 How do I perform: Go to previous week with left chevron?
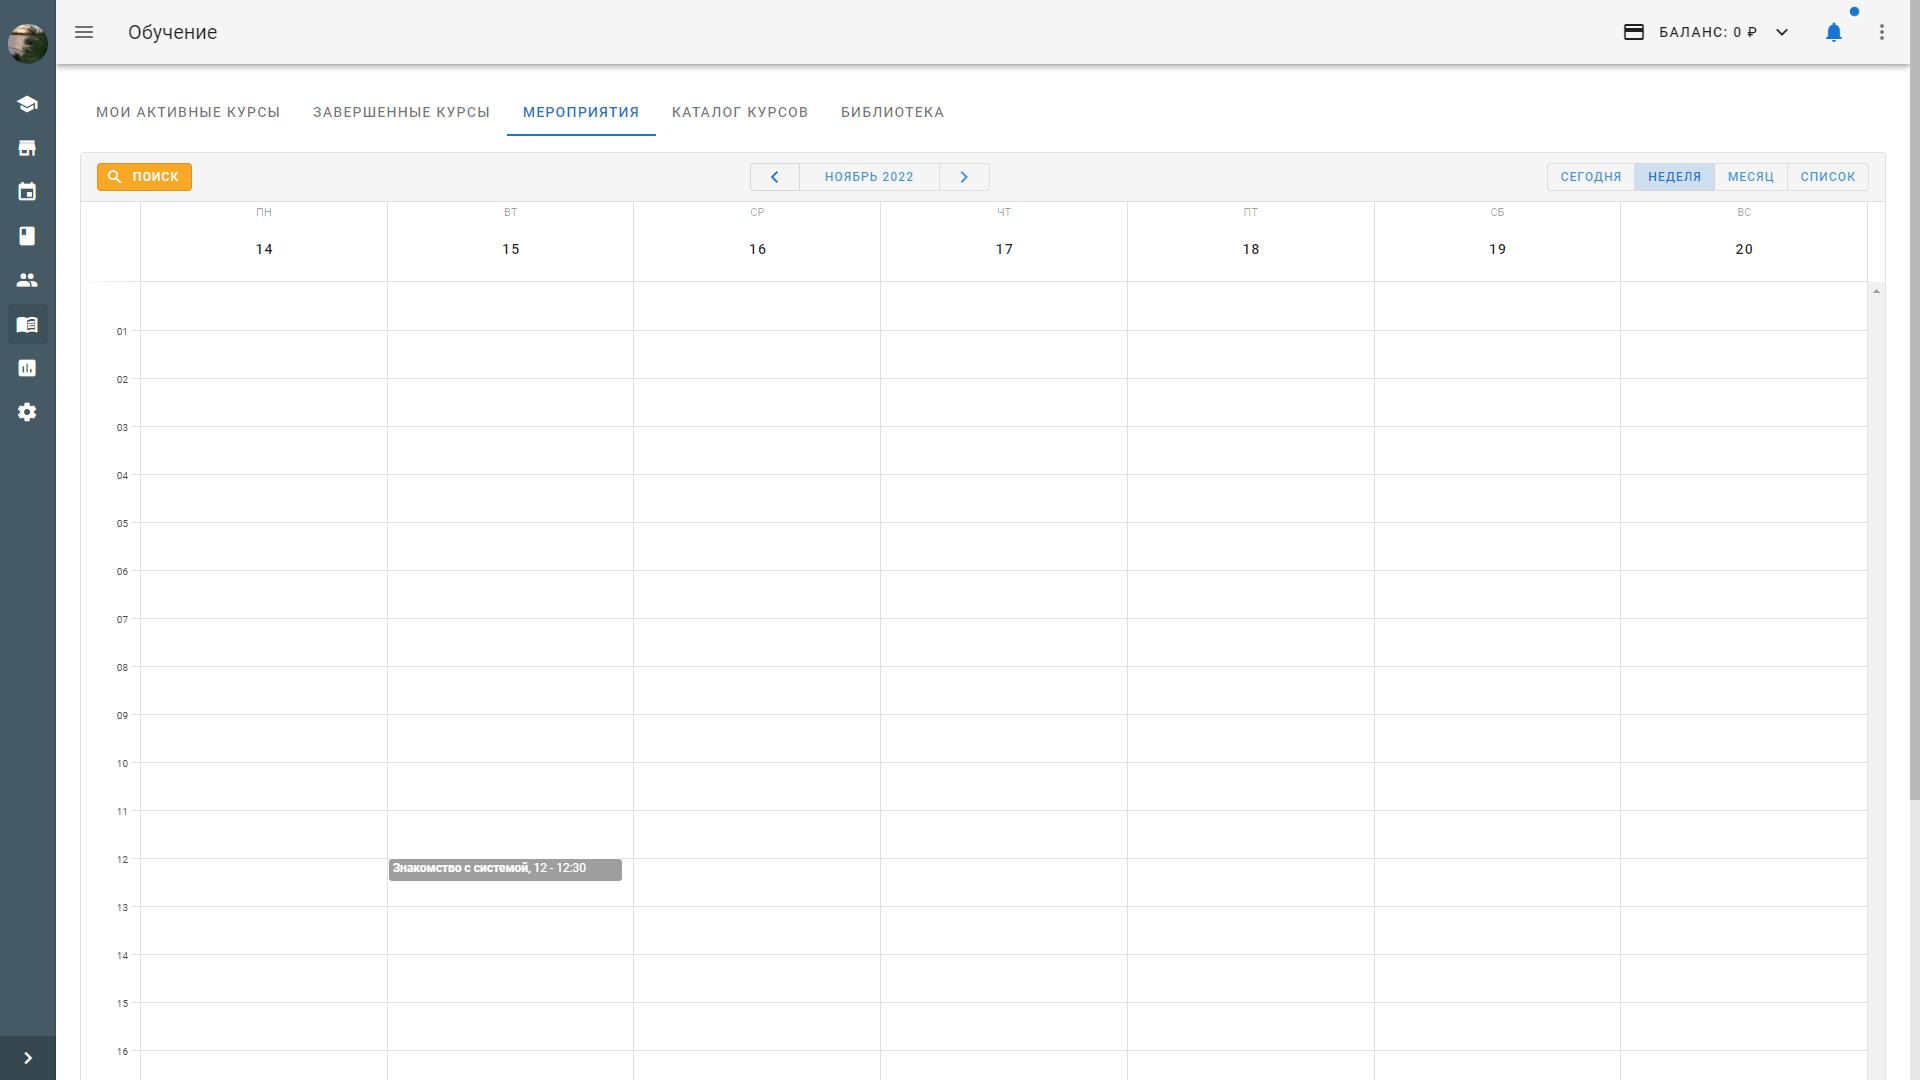(x=774, y=177)
